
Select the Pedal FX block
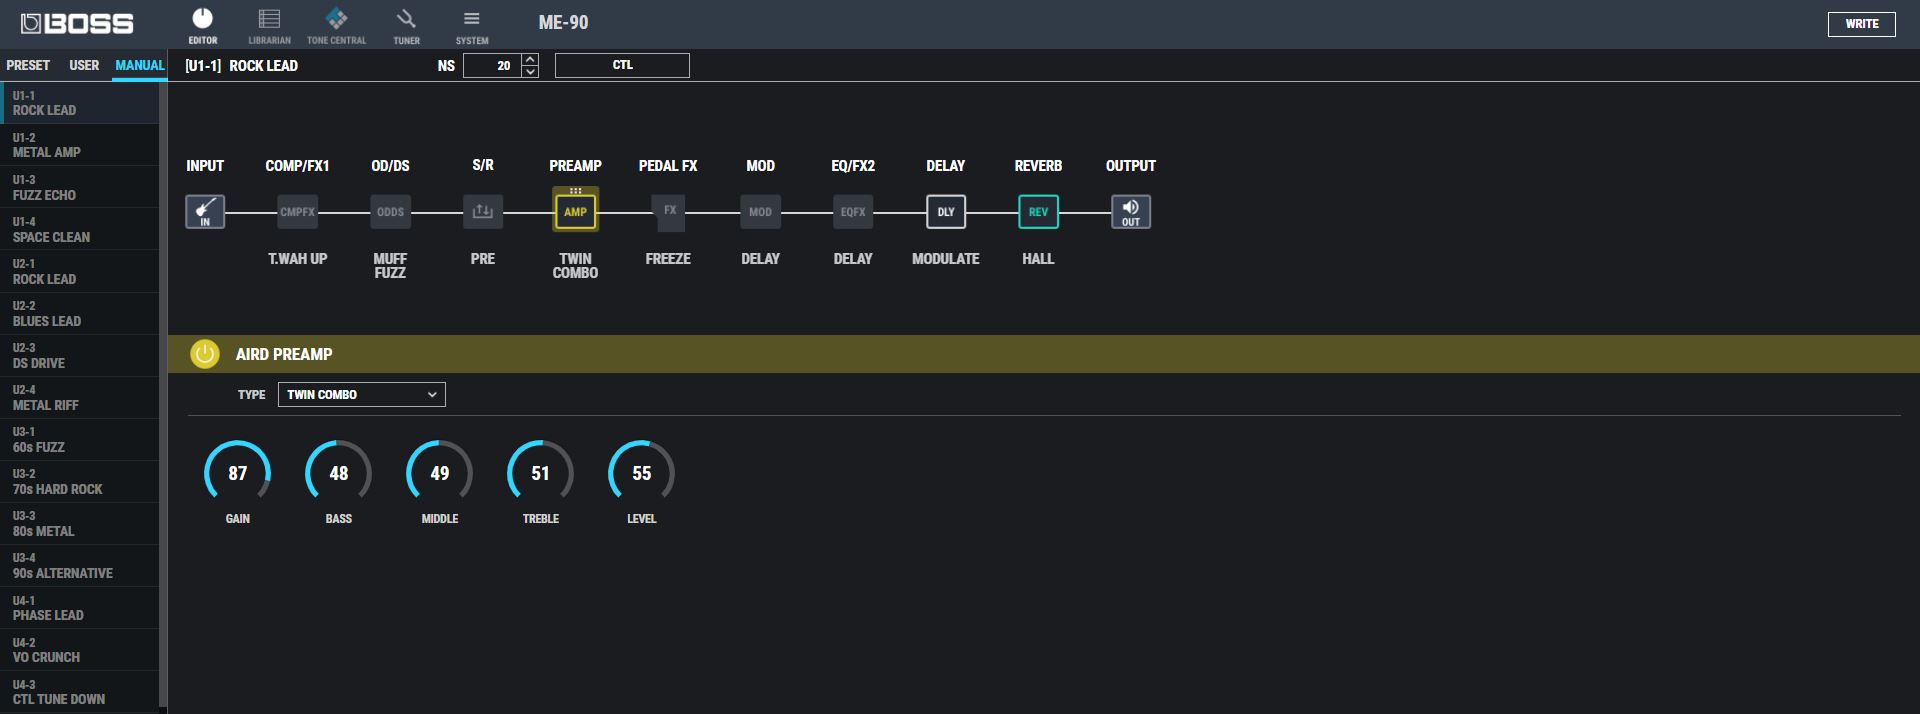pos(668,212)
